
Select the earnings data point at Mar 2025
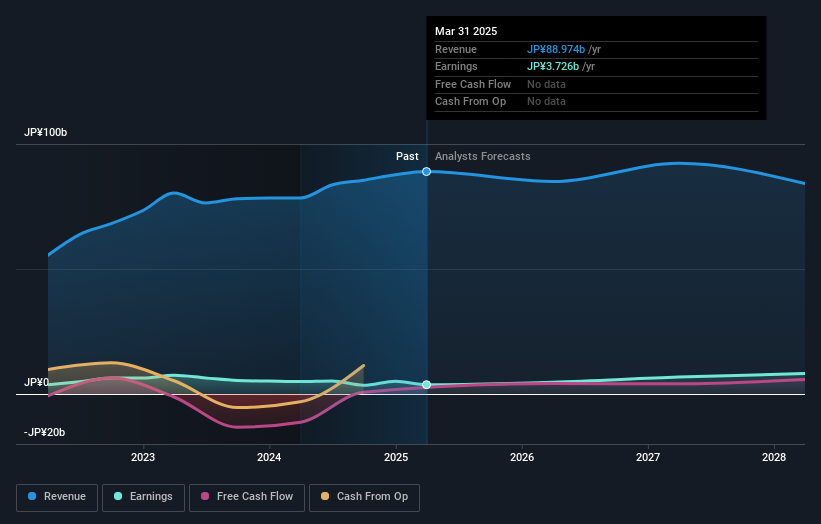tap(427, 385)
